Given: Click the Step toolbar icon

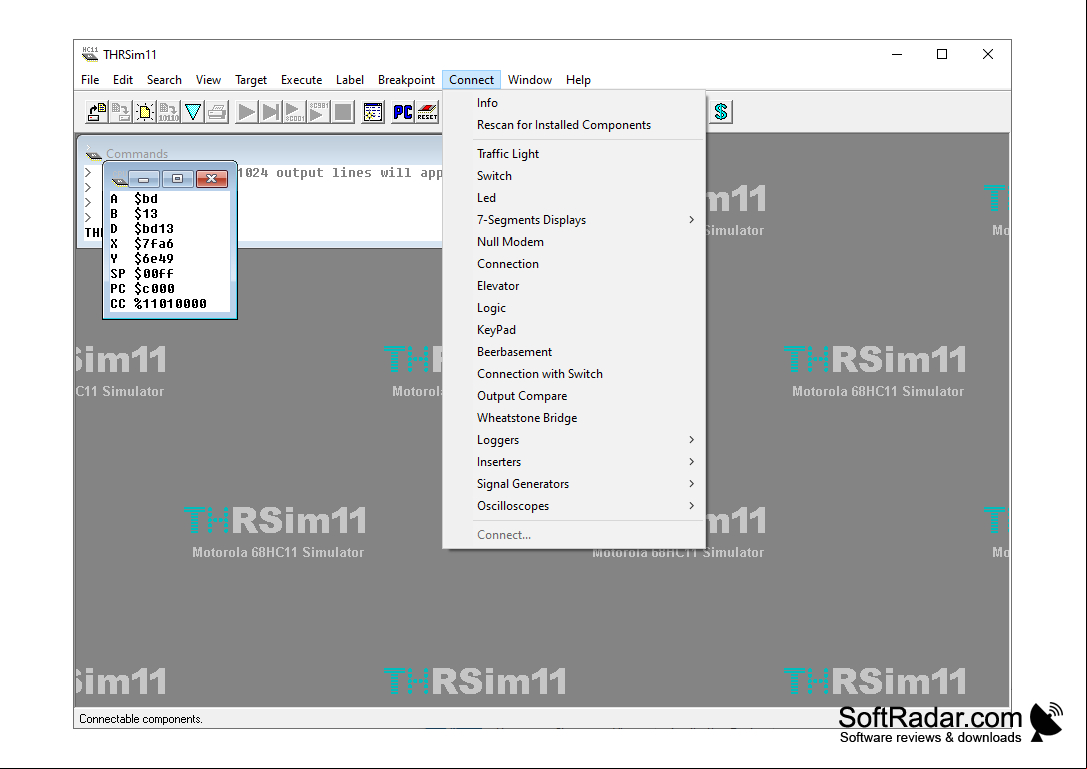Looking at the screenshot, I should click(x=270, y=112).
